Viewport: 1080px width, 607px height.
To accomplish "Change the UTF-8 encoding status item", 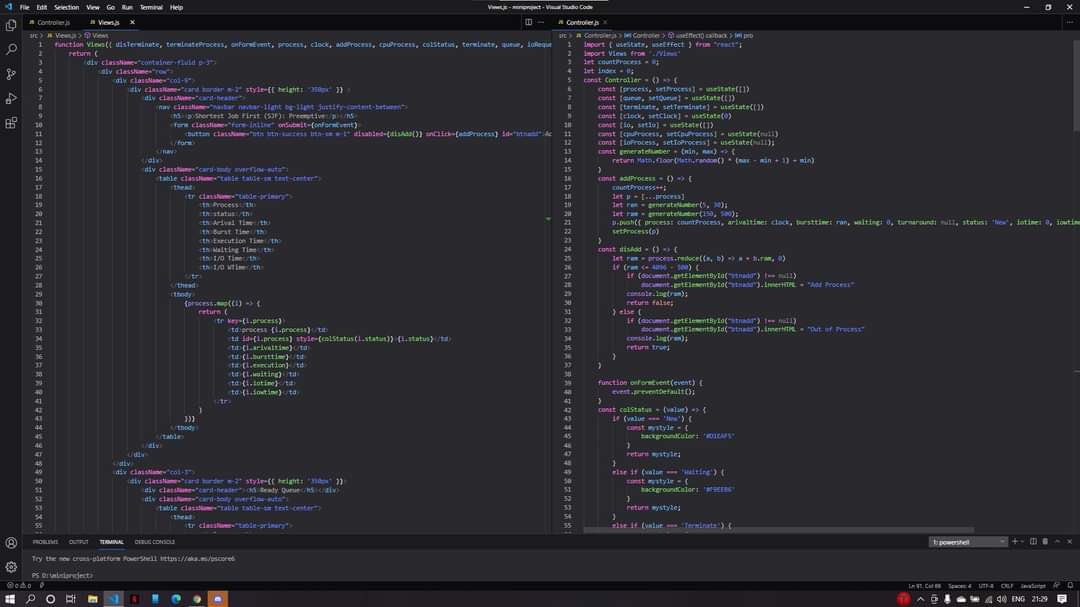I will tap(986, 586).
